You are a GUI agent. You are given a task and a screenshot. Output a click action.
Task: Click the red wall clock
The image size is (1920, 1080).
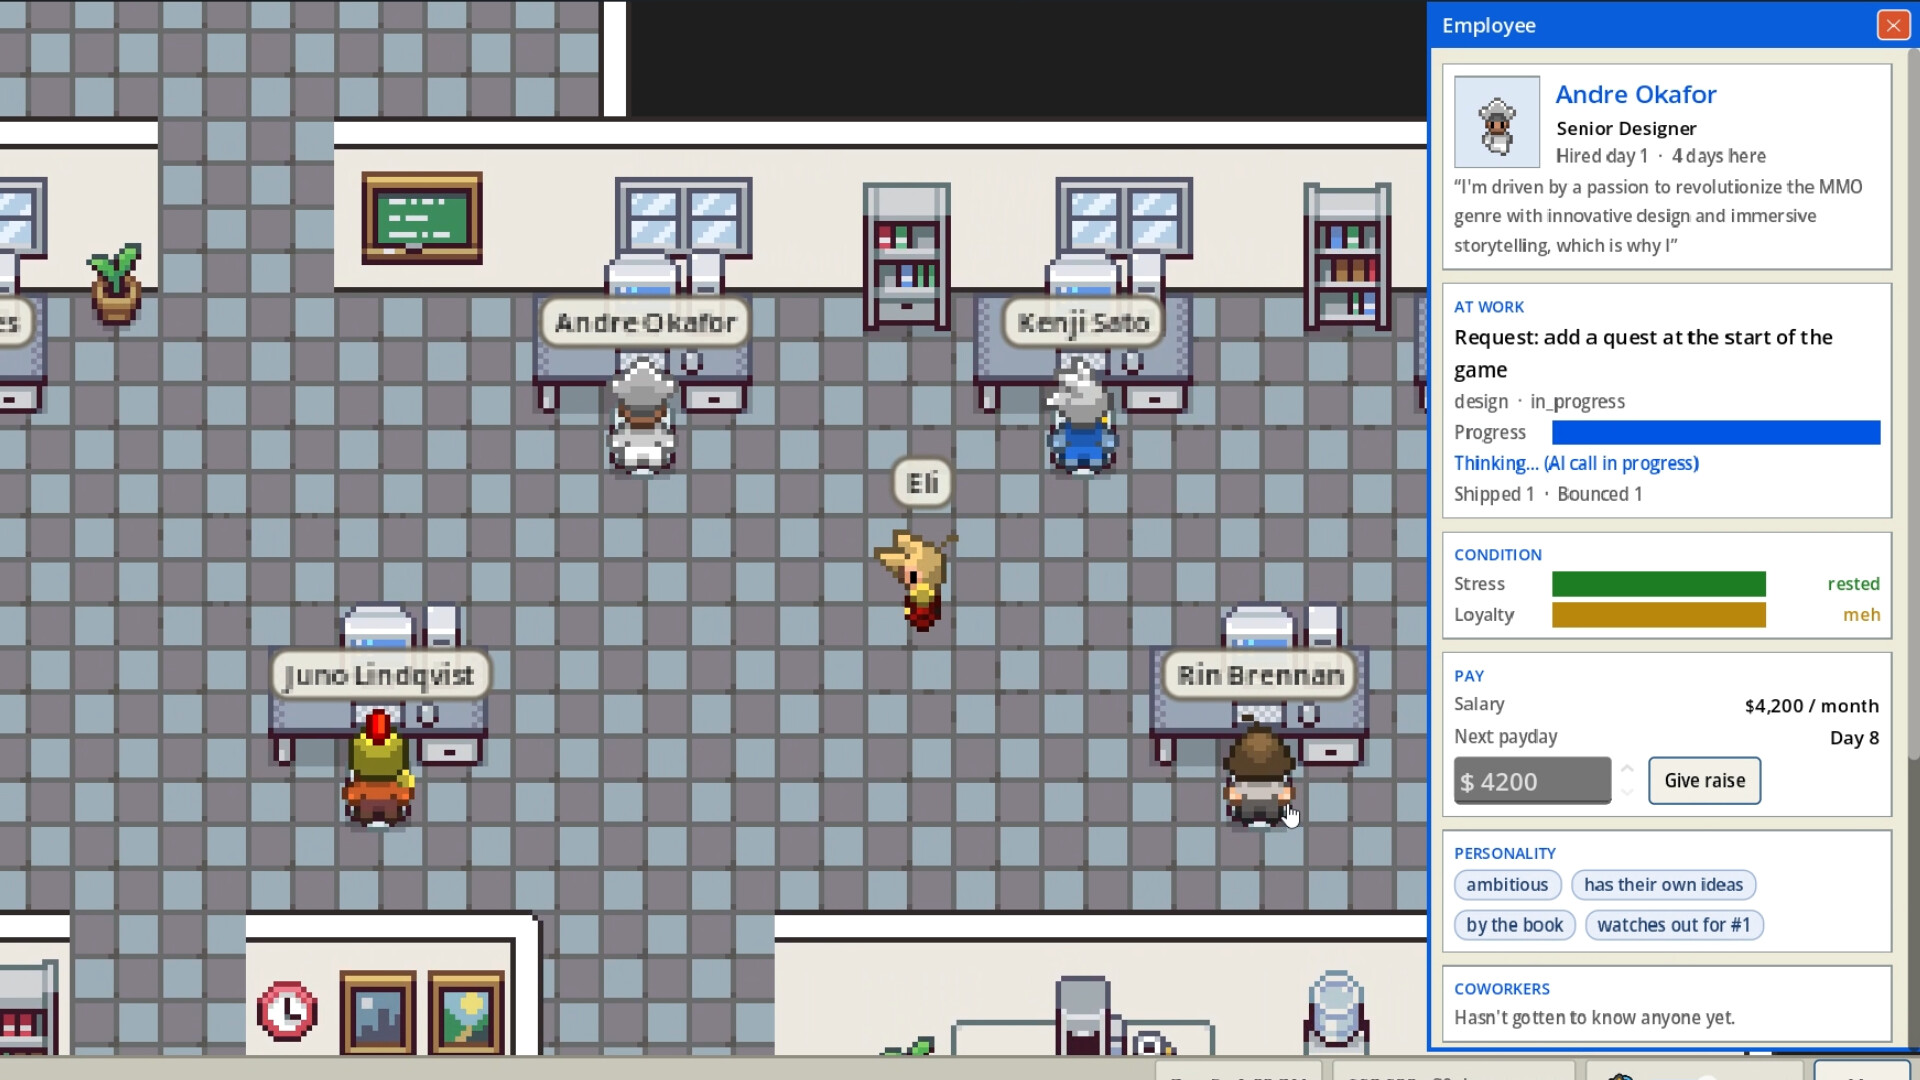[x=287, y=1011]
